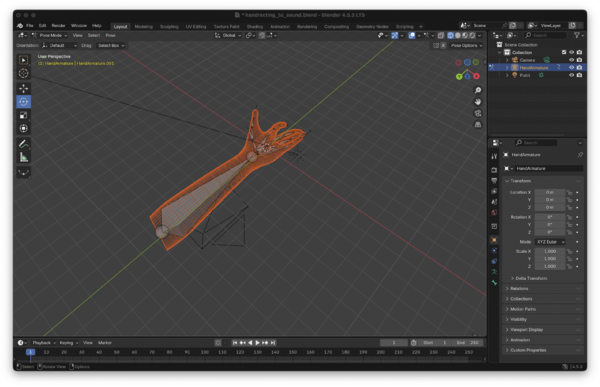
Task: Open the Global transform orientation dropdown
Action: click(x=228, y=35)
